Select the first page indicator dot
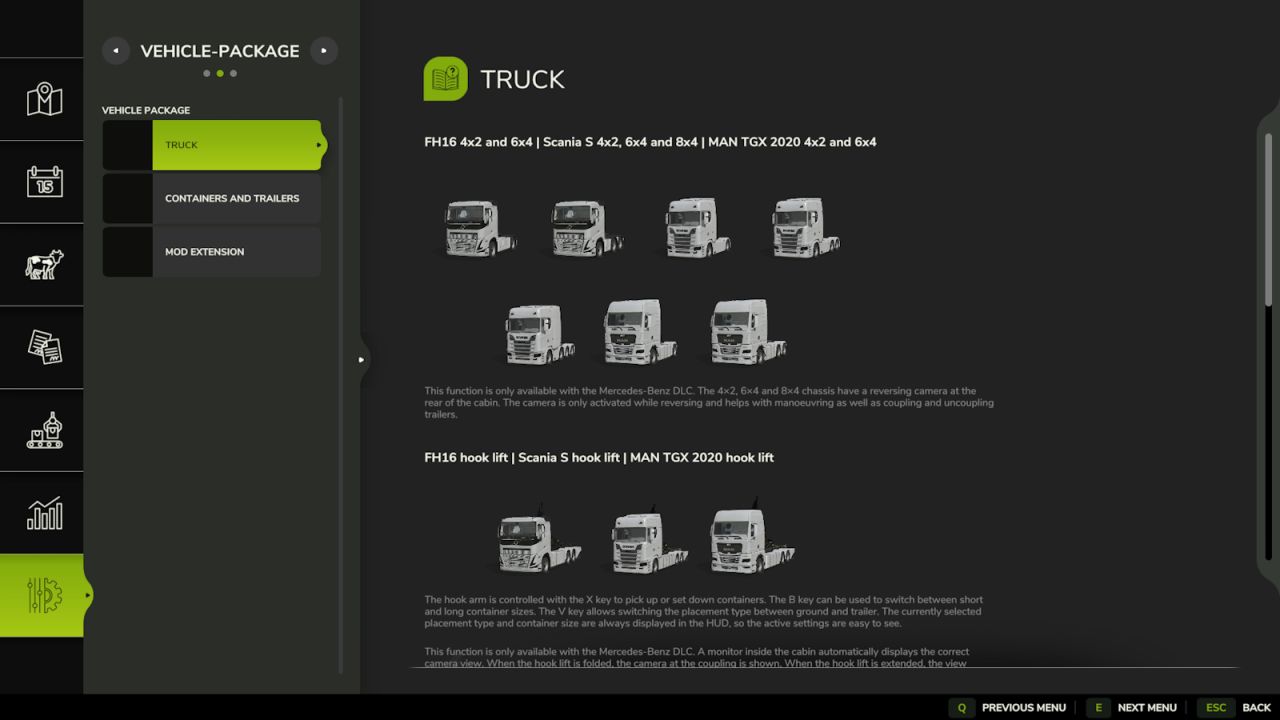 [207, 73]
